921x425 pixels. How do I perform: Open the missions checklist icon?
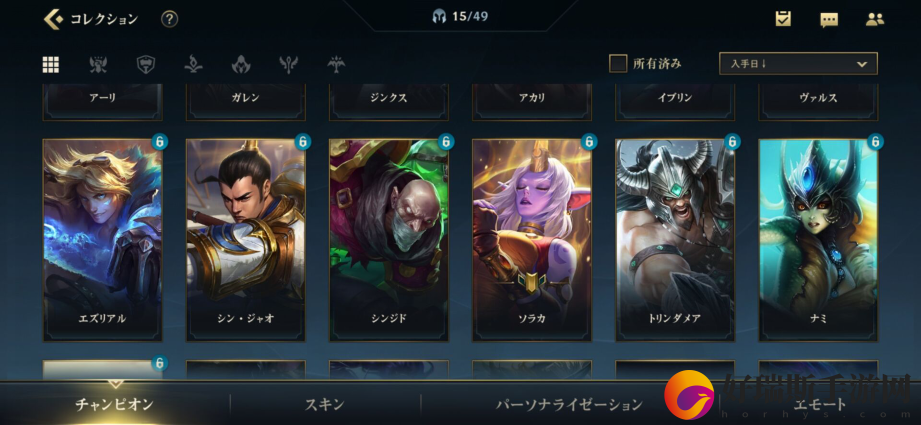[783, 19]
